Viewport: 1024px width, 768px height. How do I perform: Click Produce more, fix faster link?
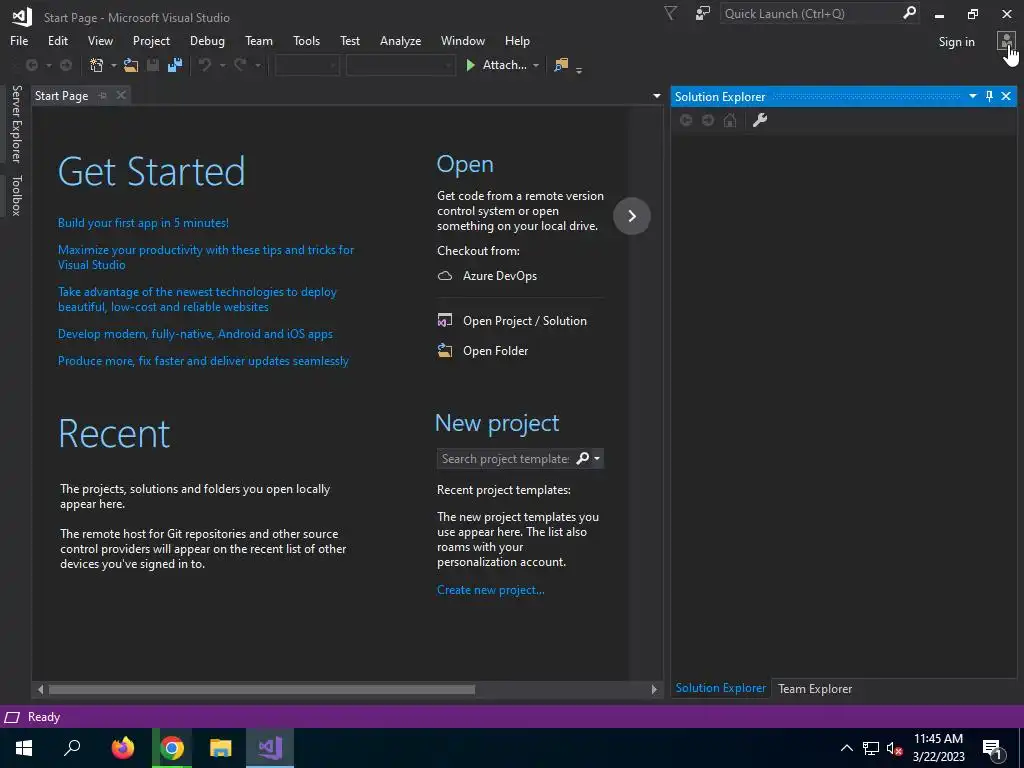[203, 360]
